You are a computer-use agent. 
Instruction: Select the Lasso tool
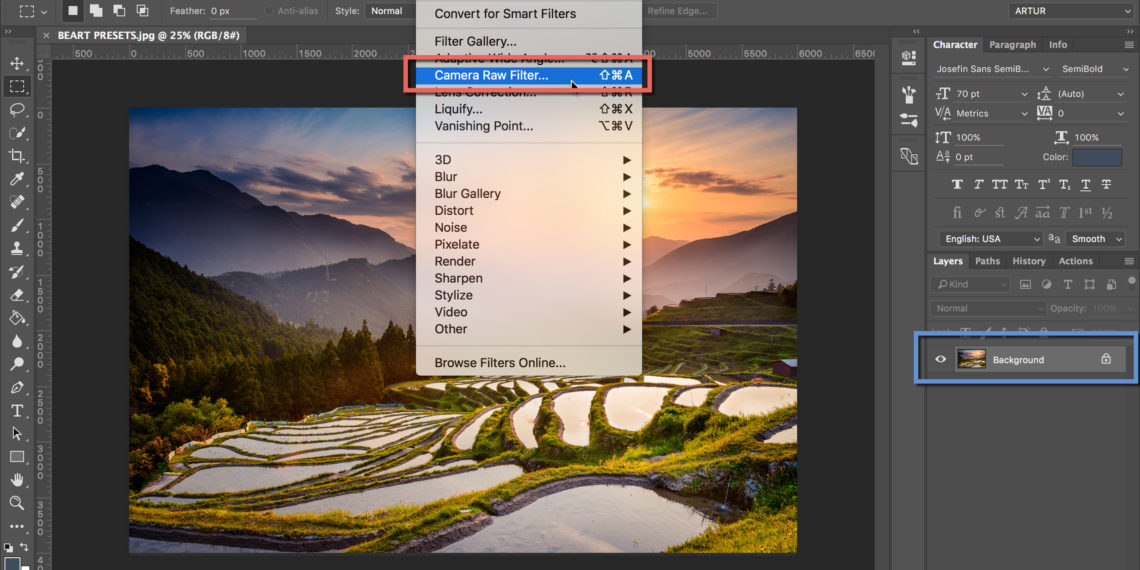click(17, 110)
